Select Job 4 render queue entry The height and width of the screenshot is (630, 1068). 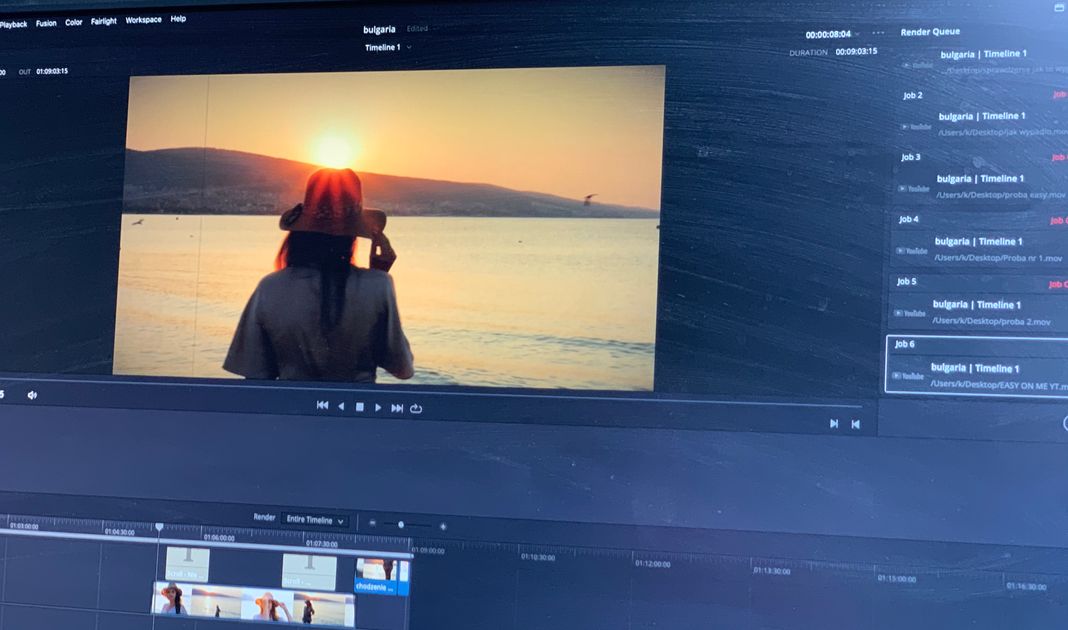click(x=980, y=240)
